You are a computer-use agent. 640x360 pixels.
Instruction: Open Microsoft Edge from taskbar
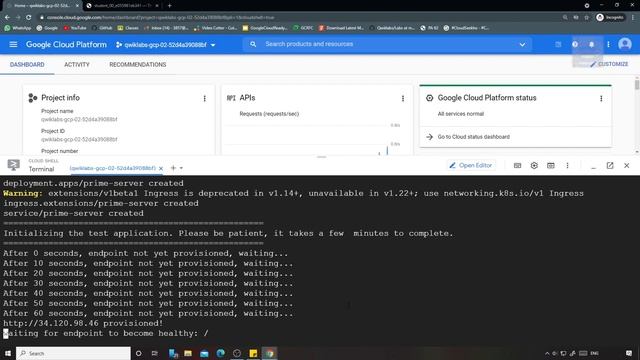[220, 353]
